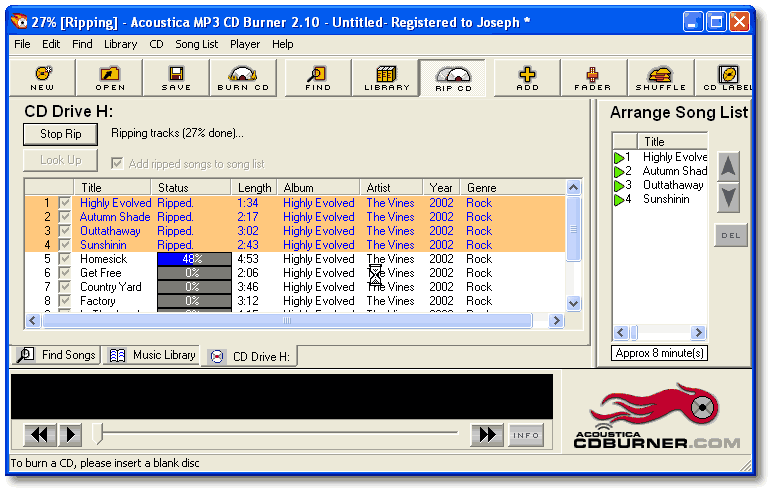Click song list horizontal scrollbar left arrow
This screenshot has width=771, height=491.
621,333
